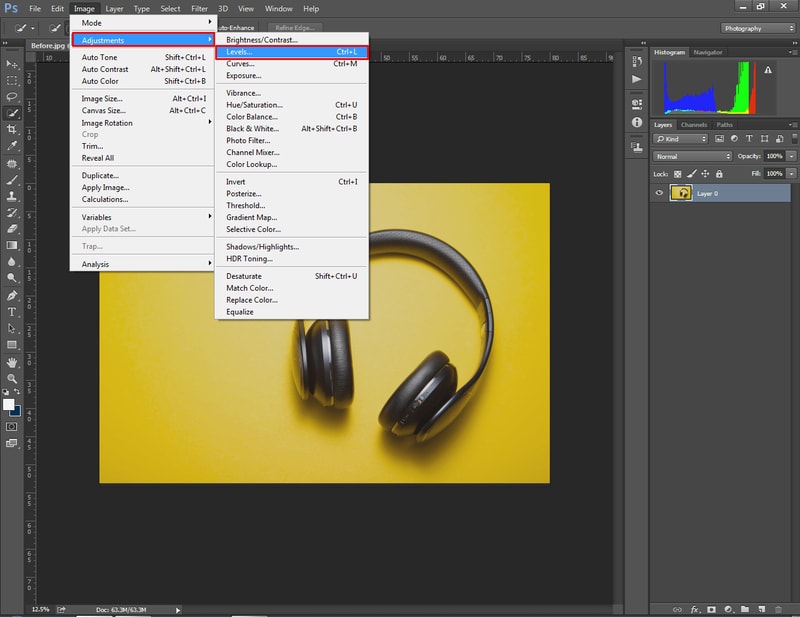Select the Pen tool

[x=11, y=295]
